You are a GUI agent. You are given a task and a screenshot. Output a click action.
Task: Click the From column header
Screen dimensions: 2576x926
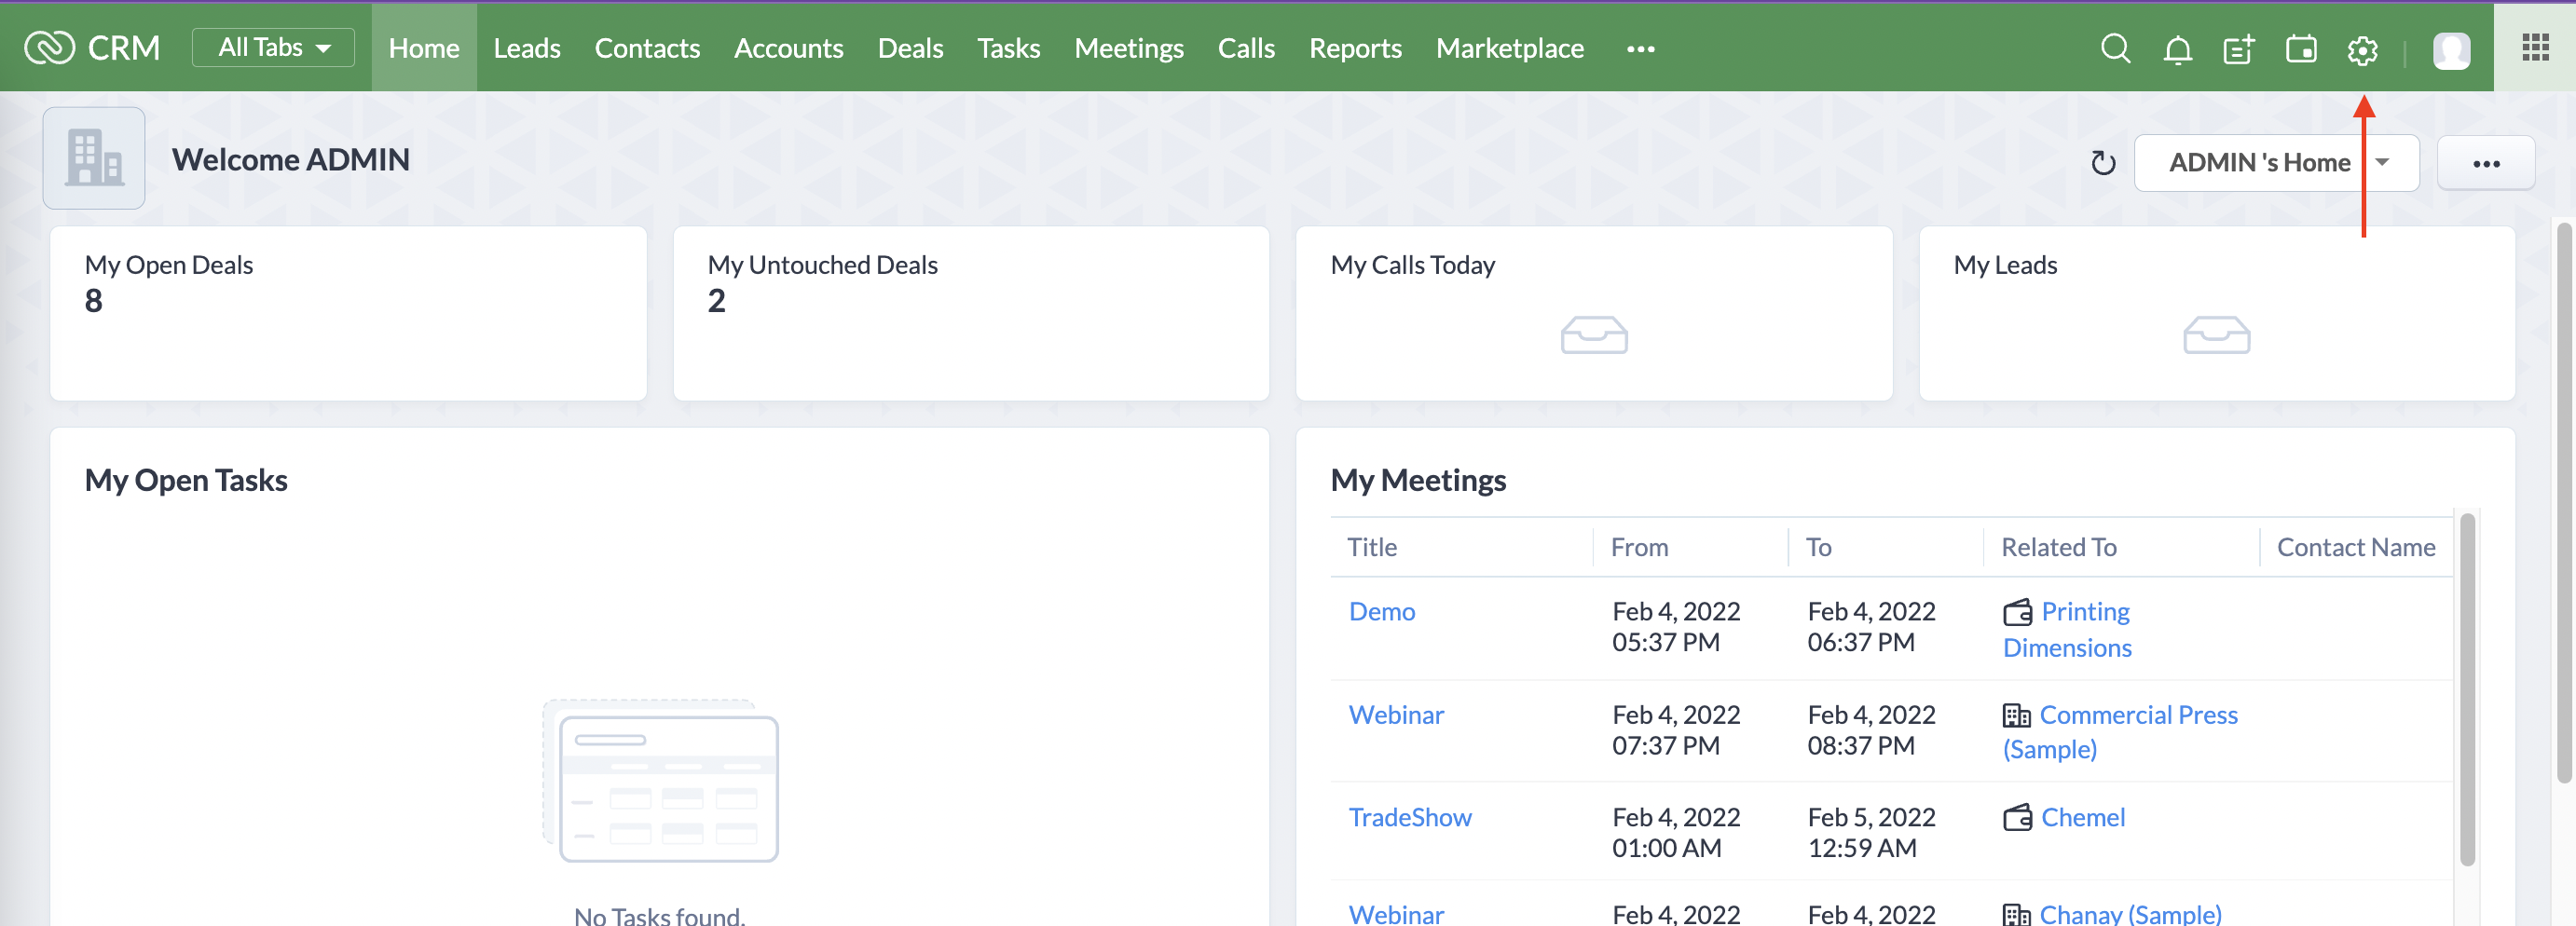click(x=1639, y=547)
